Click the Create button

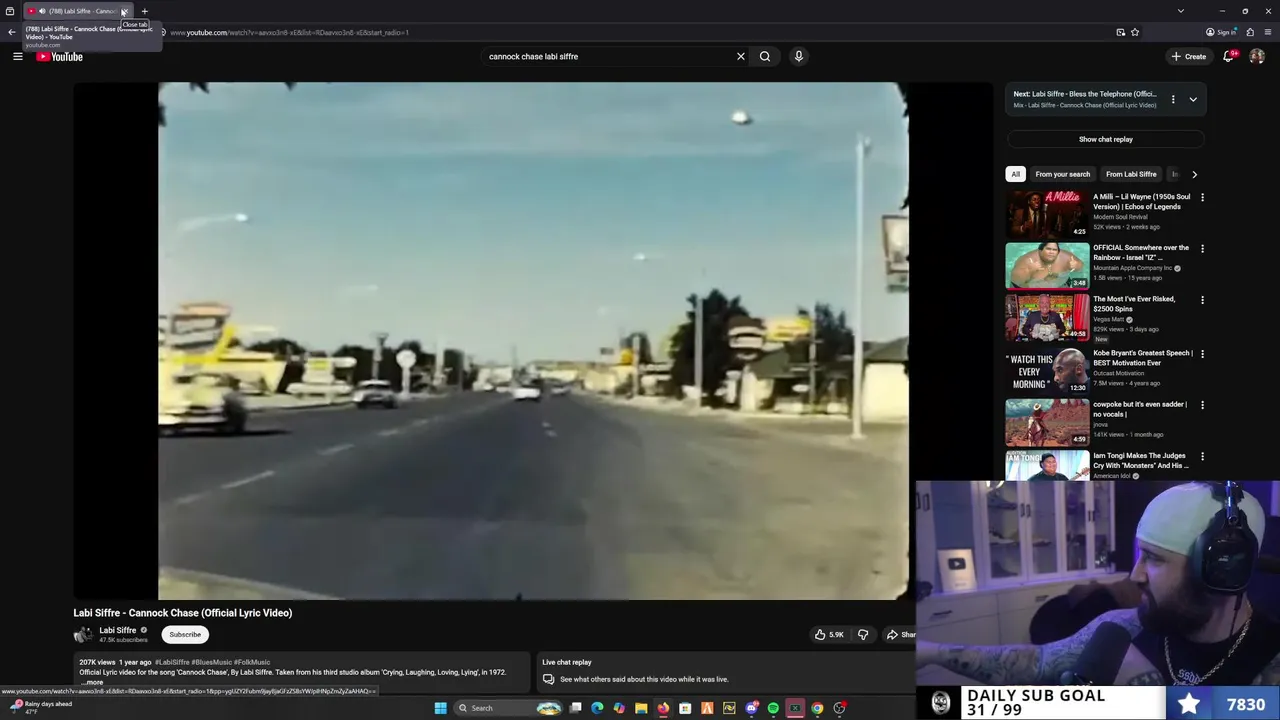point(1189,57)
